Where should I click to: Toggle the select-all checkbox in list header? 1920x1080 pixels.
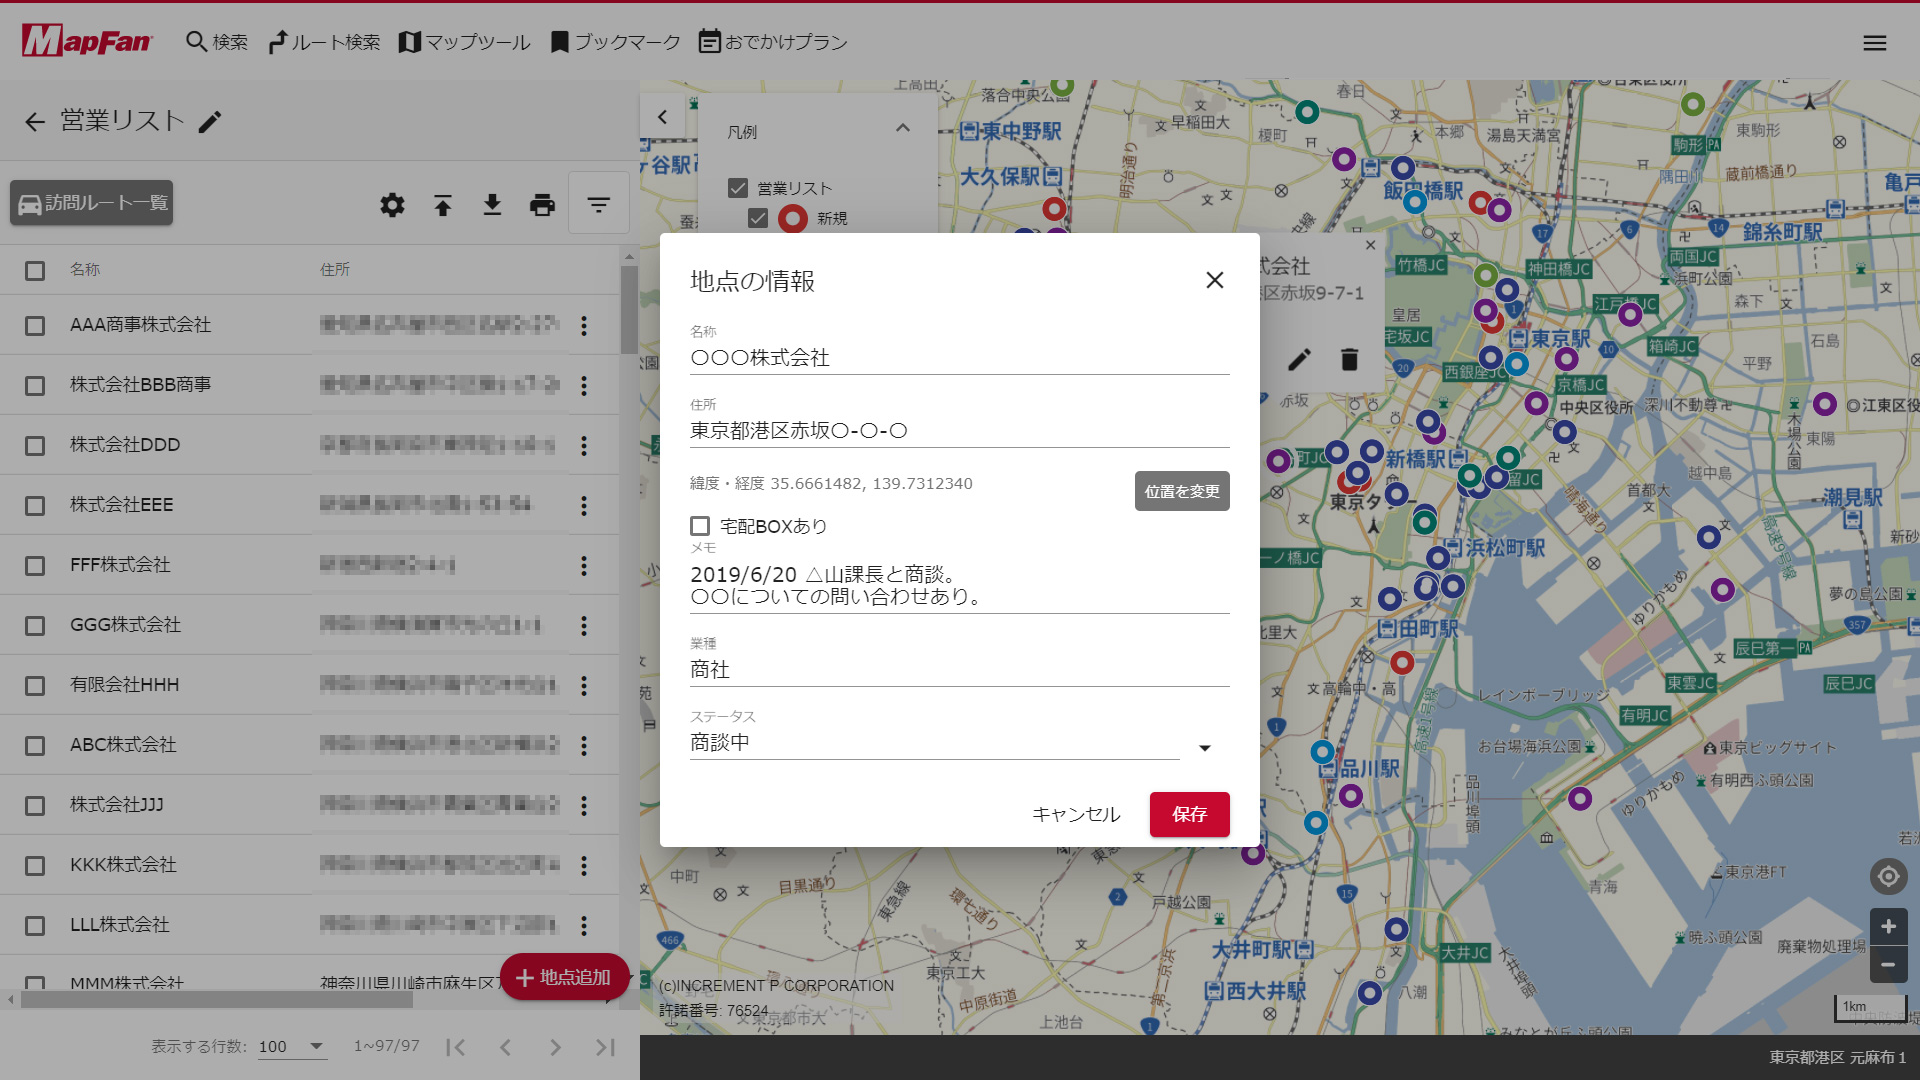(x=35, y=271)
